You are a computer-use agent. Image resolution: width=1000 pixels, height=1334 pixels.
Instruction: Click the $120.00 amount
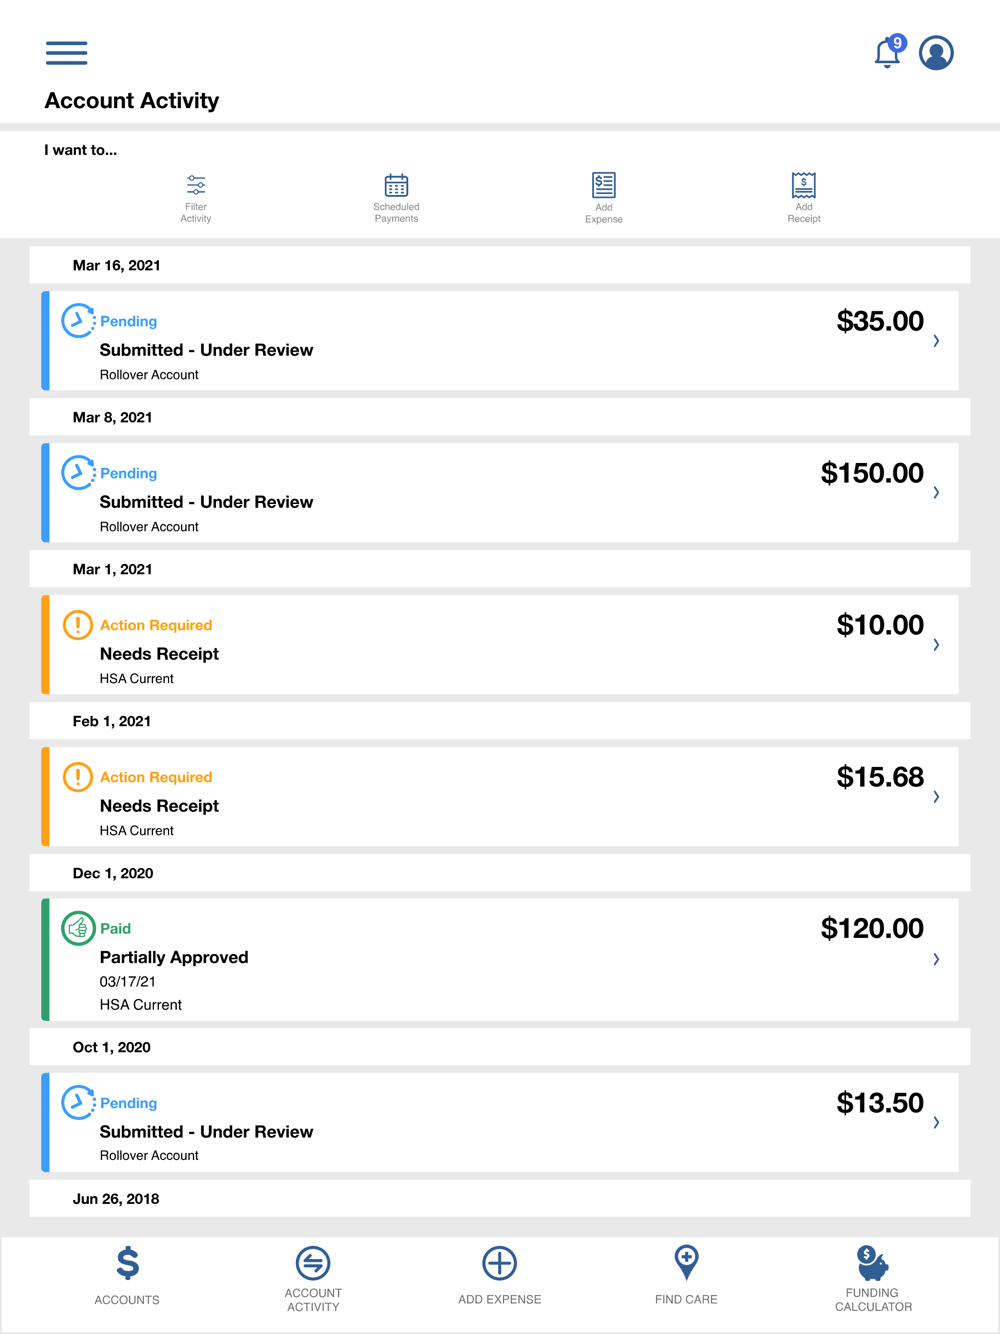point(872,928)
